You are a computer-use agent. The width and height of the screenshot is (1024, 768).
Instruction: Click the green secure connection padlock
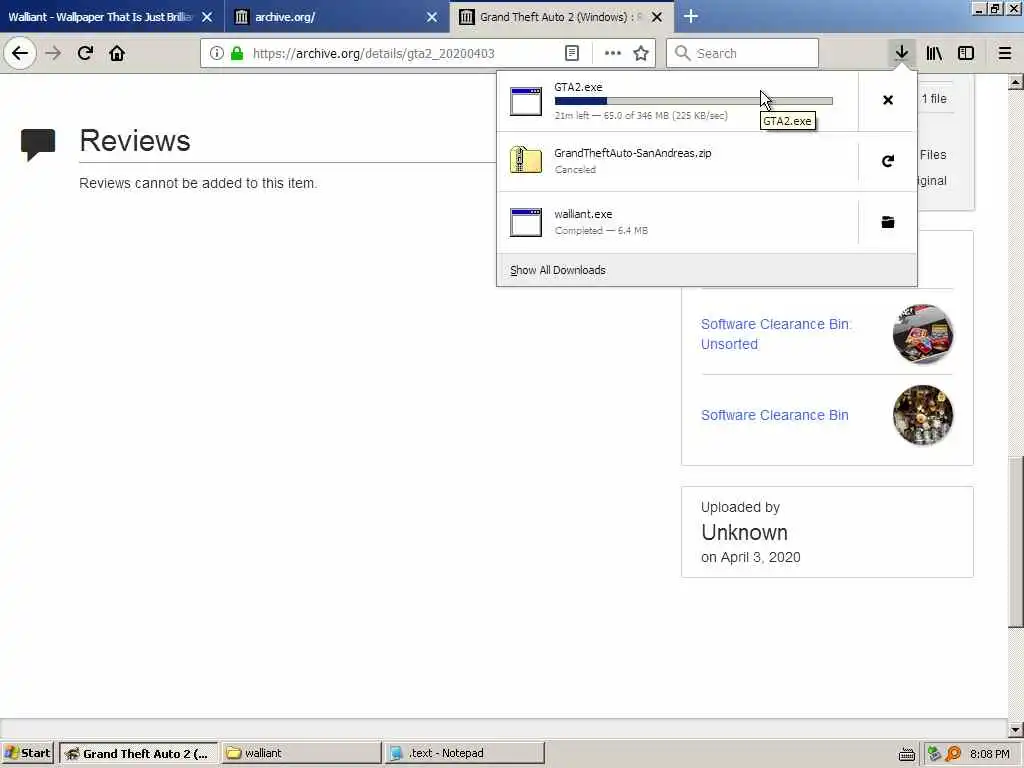[x=237, y=53]
